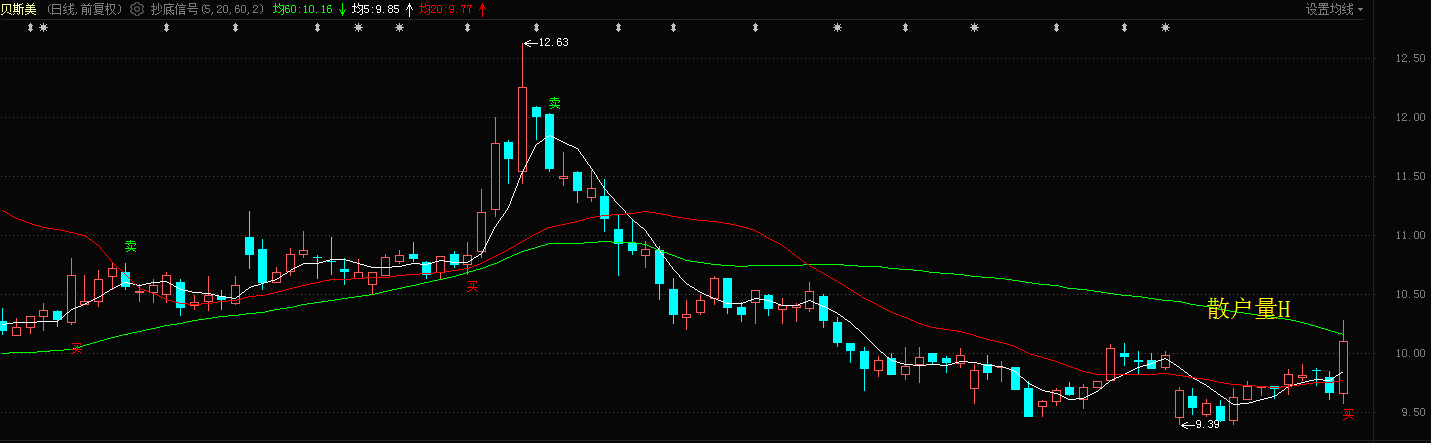Click the tall red candle peaking at 12.63

point(522,130)
